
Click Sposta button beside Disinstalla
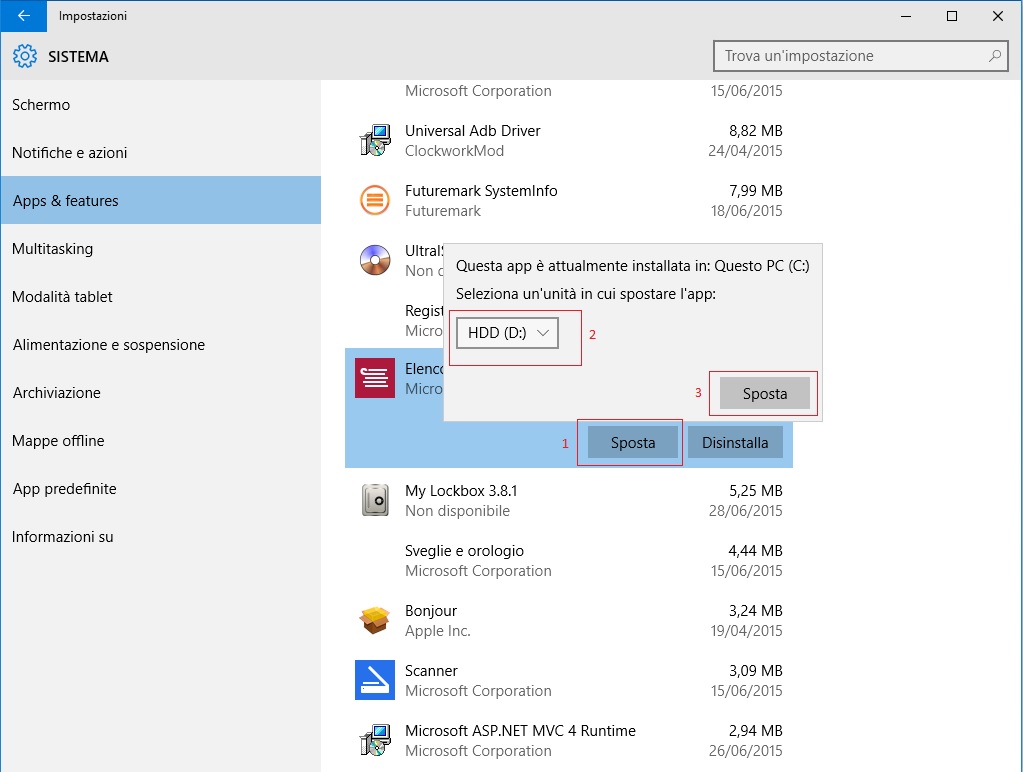[x=633, y=443]
